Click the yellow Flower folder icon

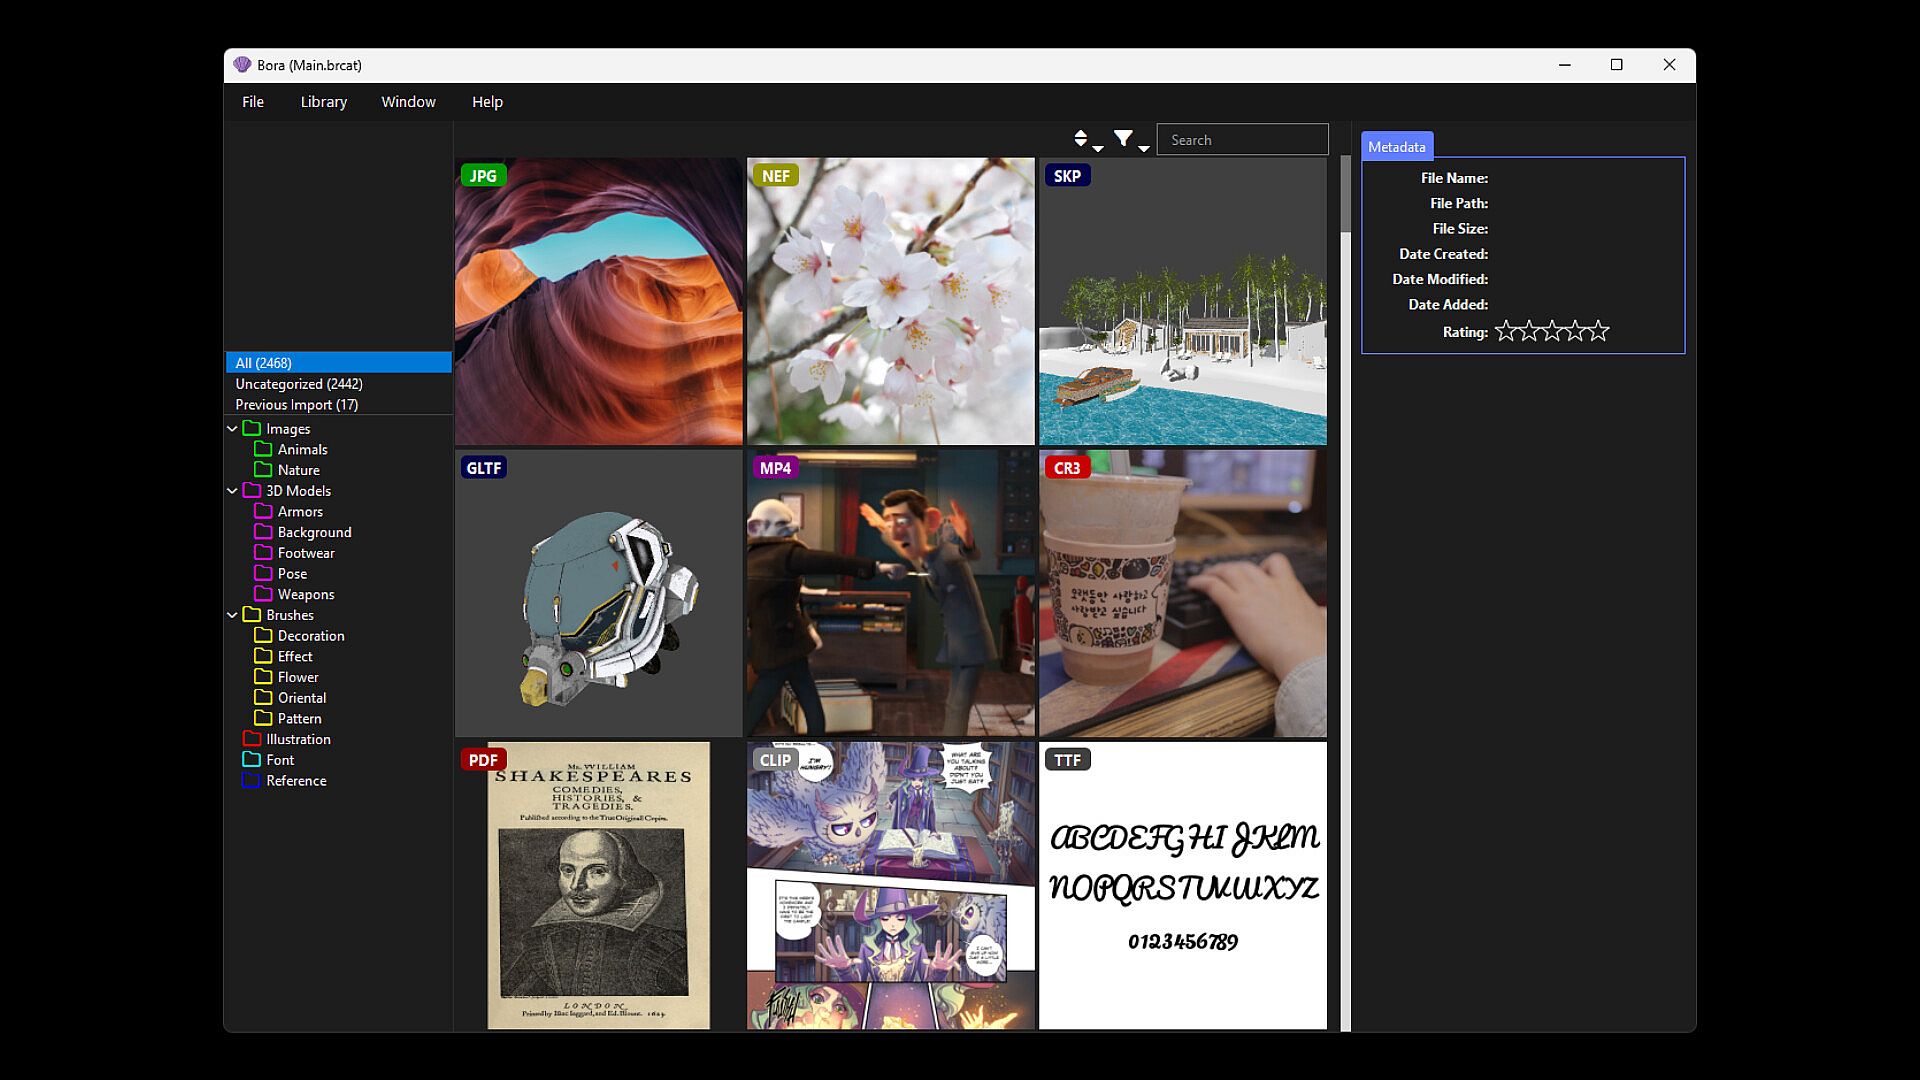pos(263,677)
